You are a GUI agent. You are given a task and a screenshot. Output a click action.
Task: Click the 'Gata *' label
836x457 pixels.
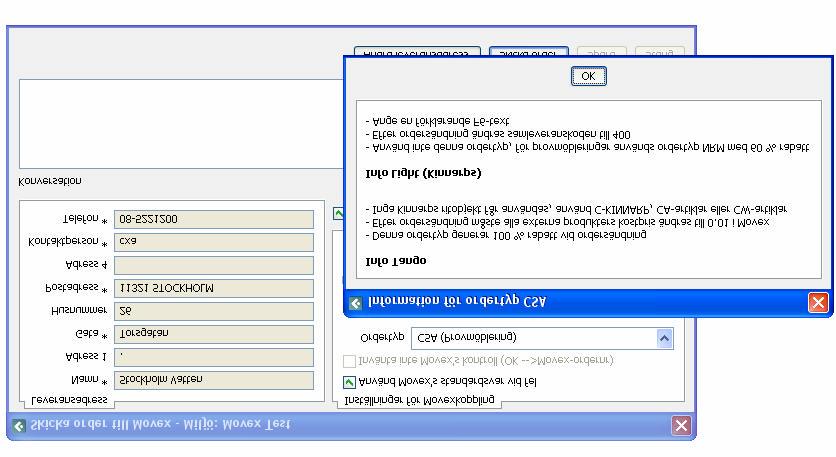92,334
